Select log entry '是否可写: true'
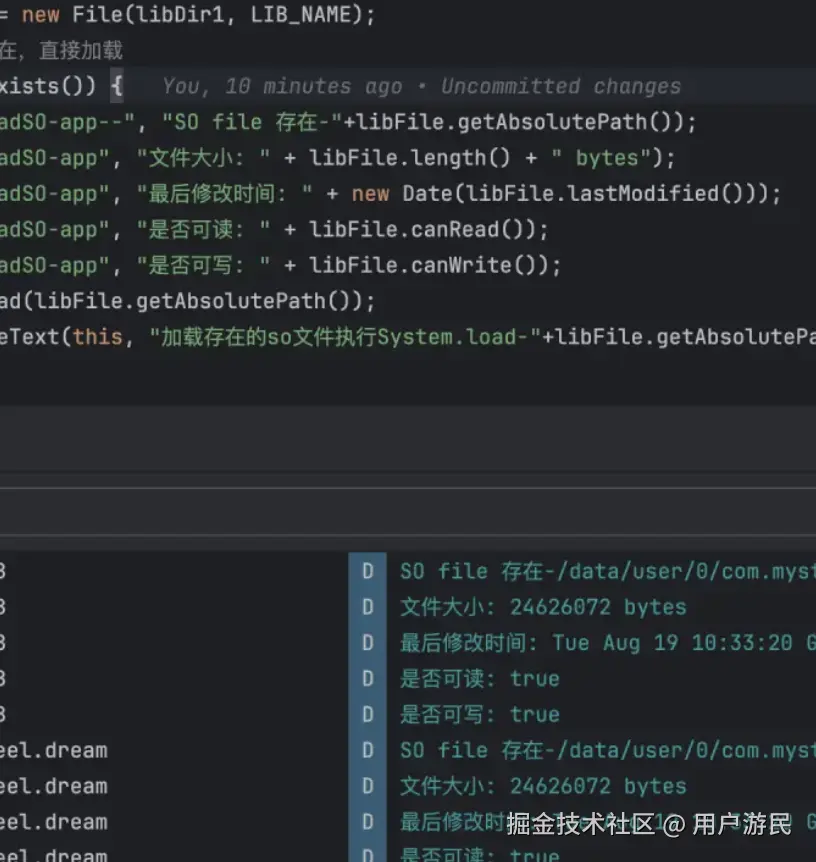Image resolution: width=816 pixels, height=862 pixels. pyautogui.click(x=479, y=714)
